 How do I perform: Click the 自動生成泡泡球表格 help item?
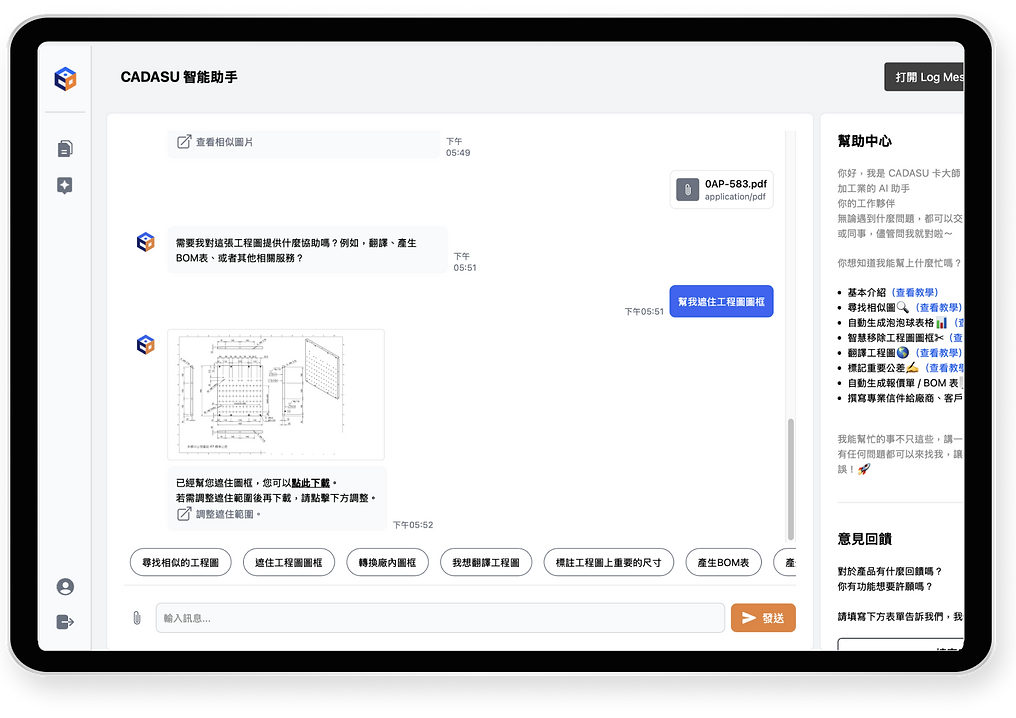point(891,322)
